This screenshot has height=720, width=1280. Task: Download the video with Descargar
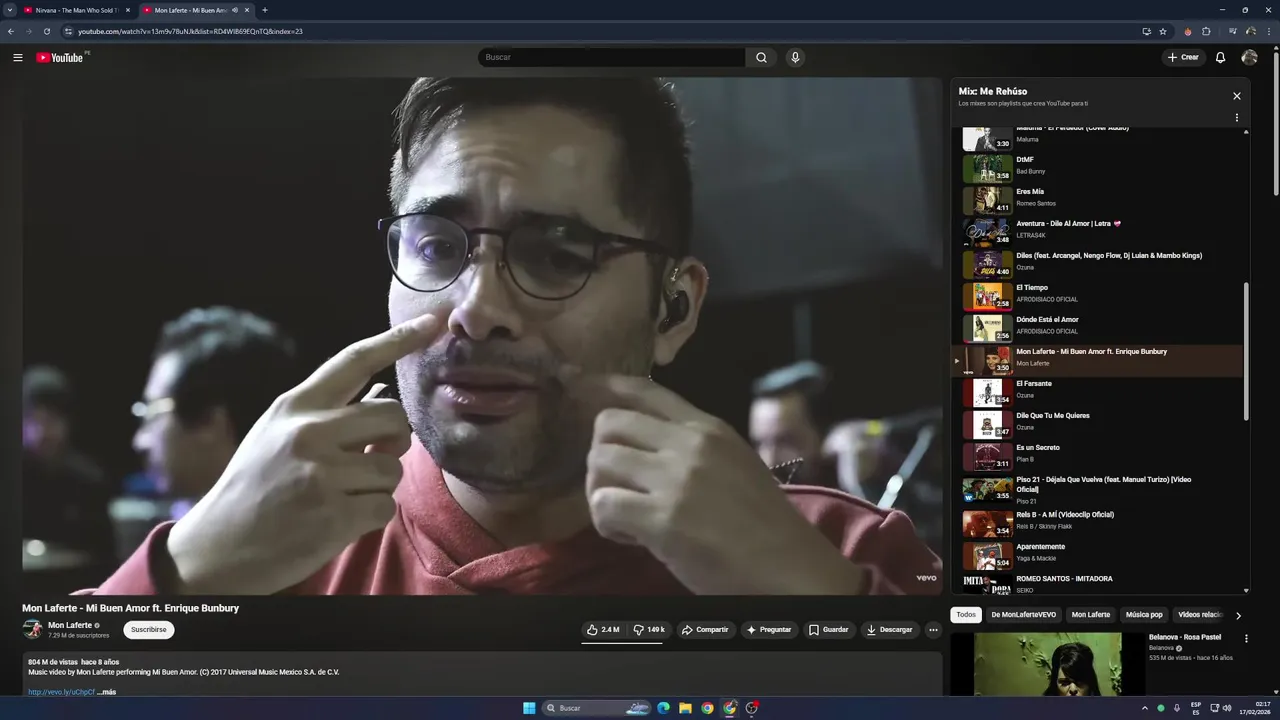890,630
